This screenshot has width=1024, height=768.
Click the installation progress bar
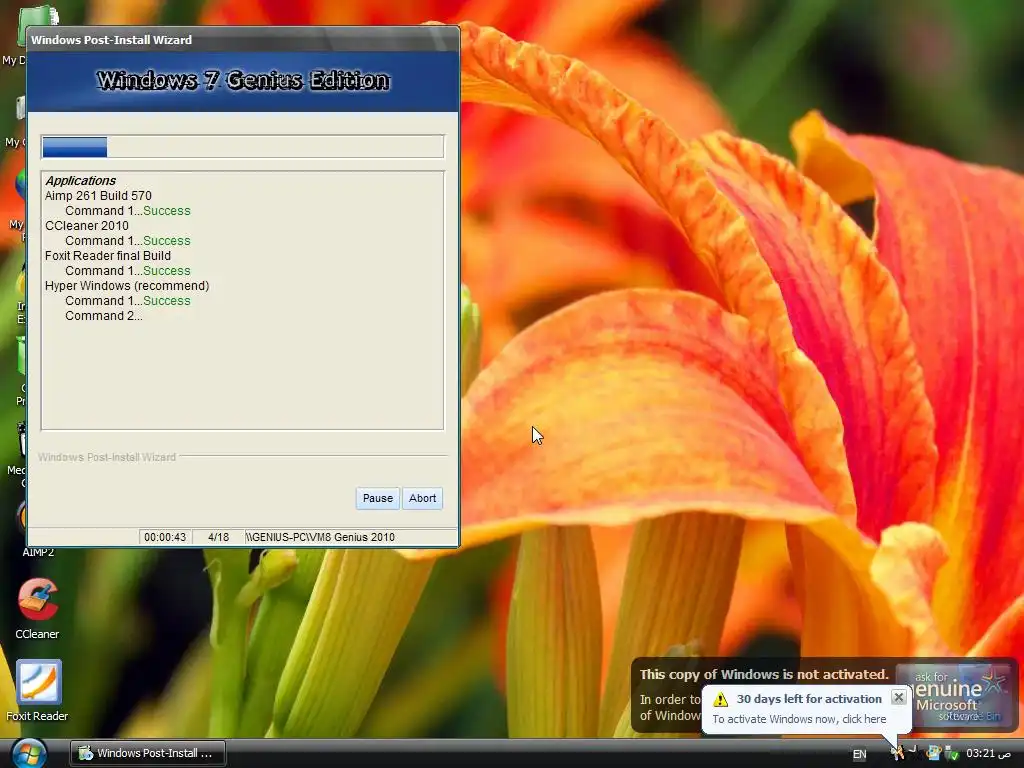[x=243, y=146]
